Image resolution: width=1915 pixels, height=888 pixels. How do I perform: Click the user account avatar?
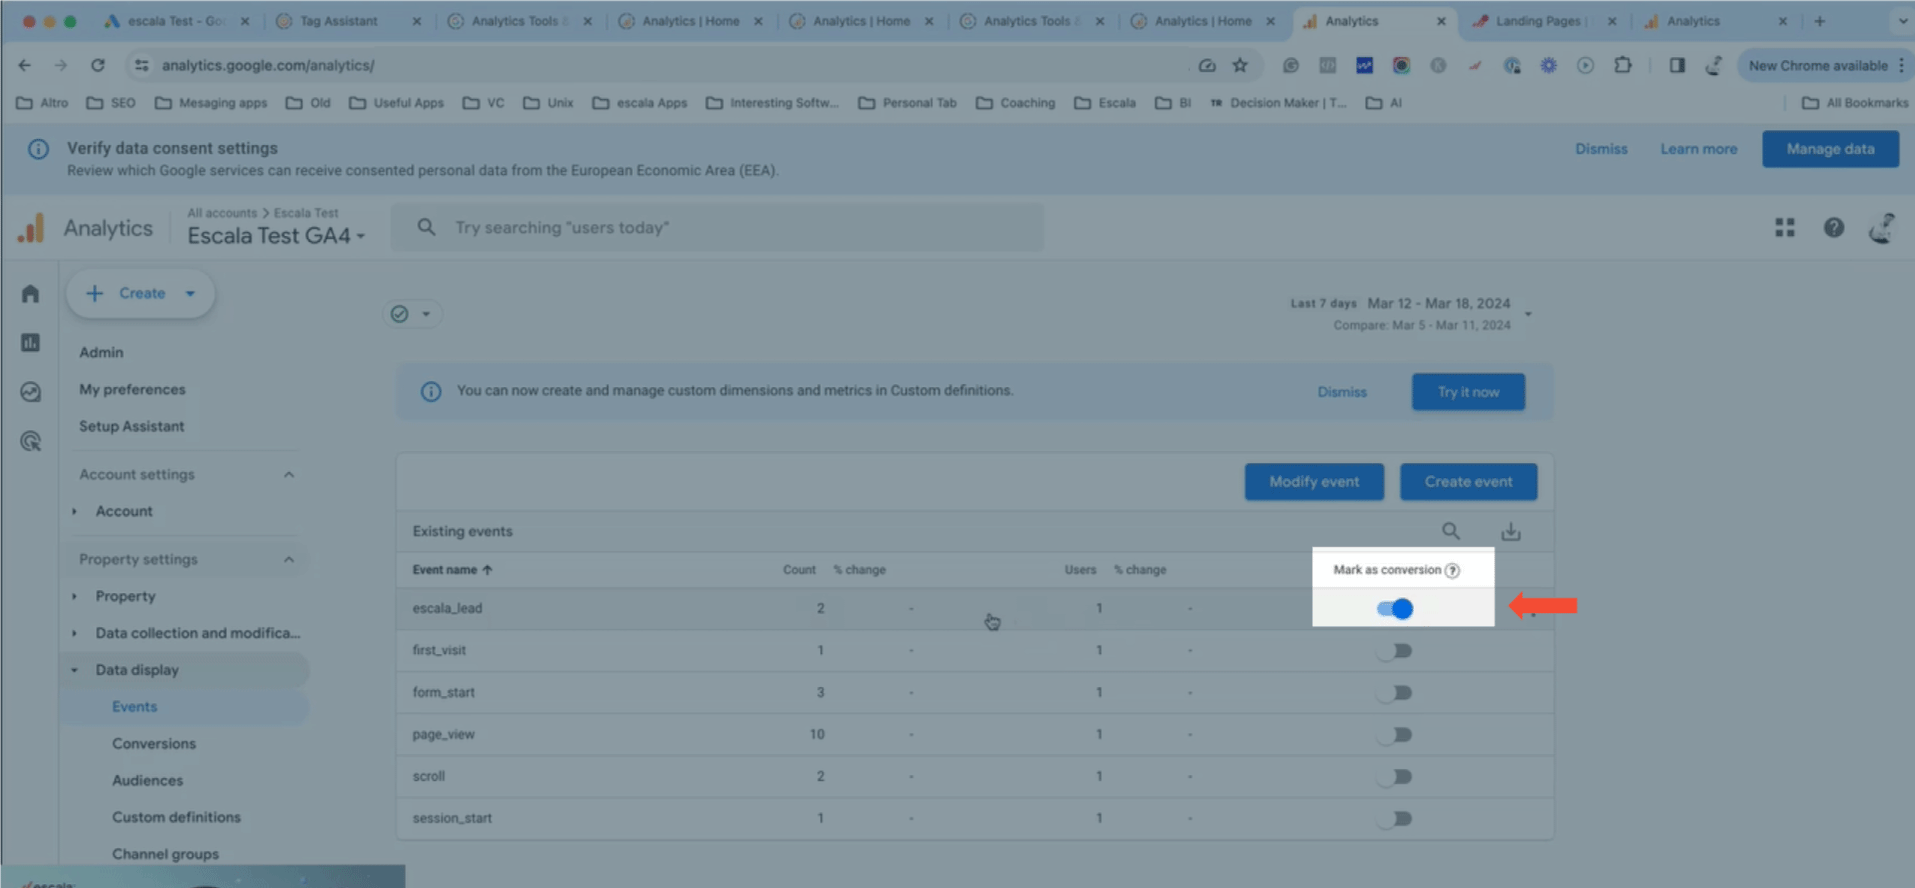[x=1881, y=228]
